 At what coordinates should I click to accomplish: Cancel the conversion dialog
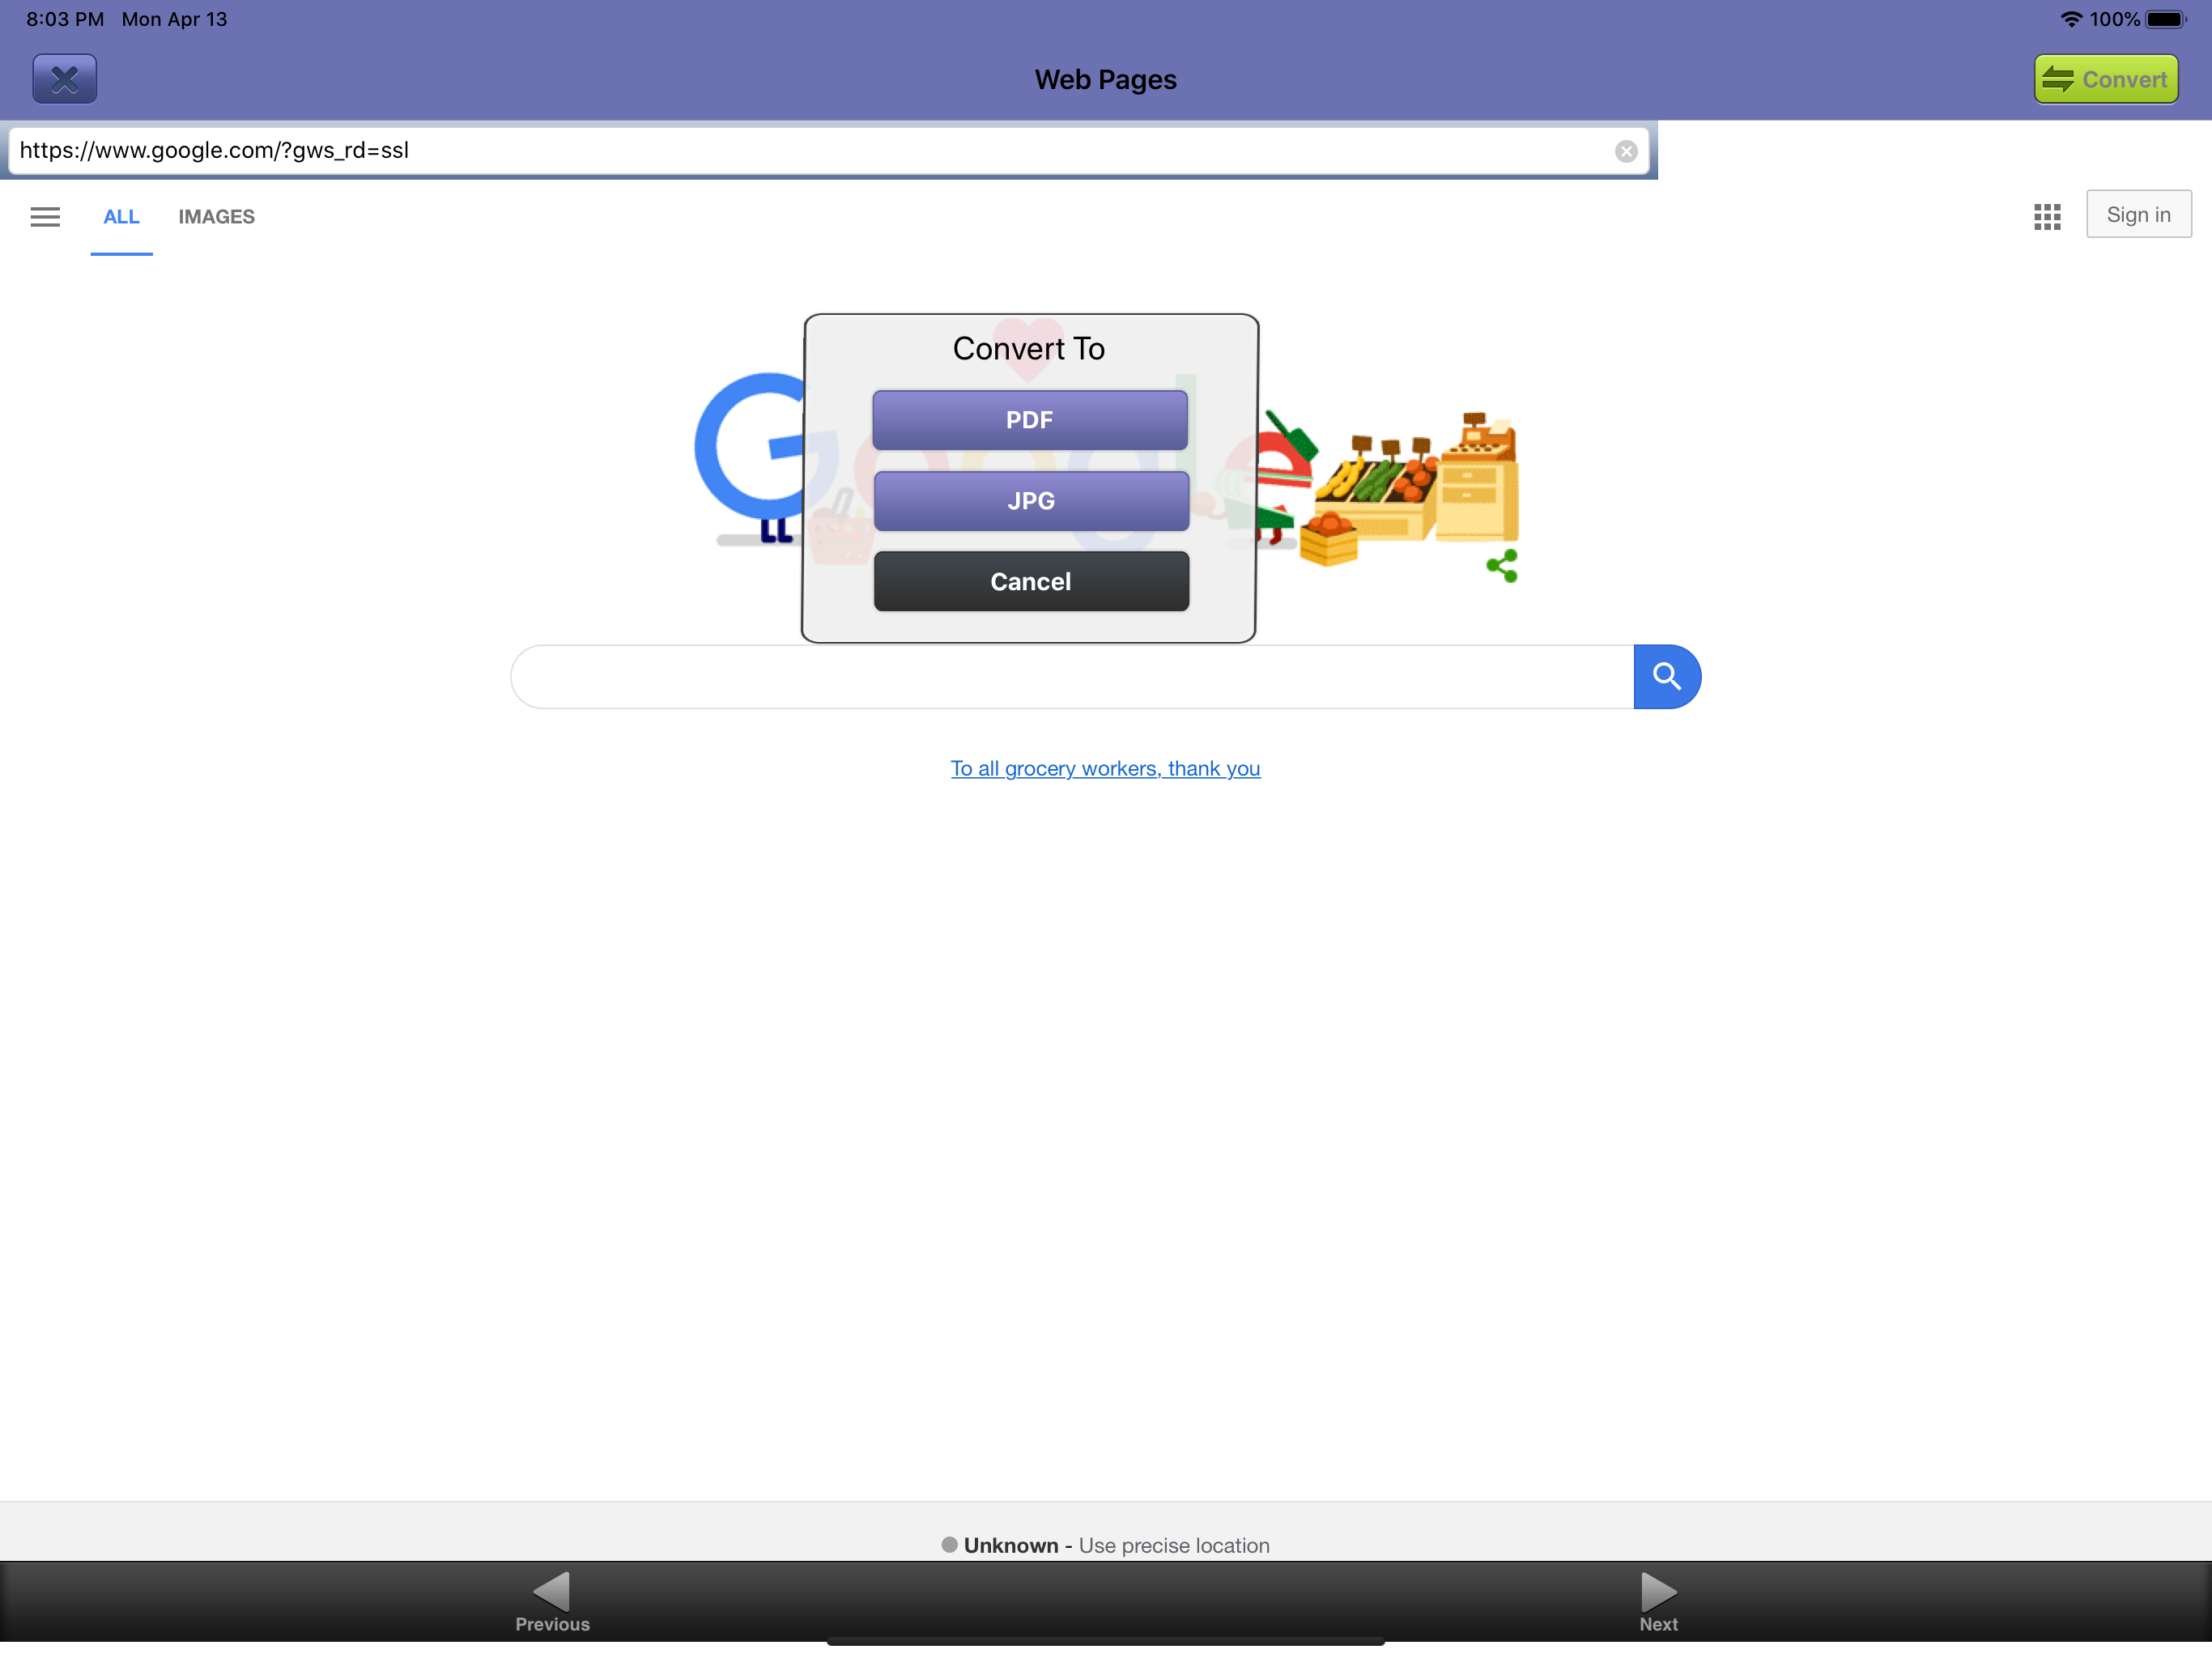coord(1030,581)
